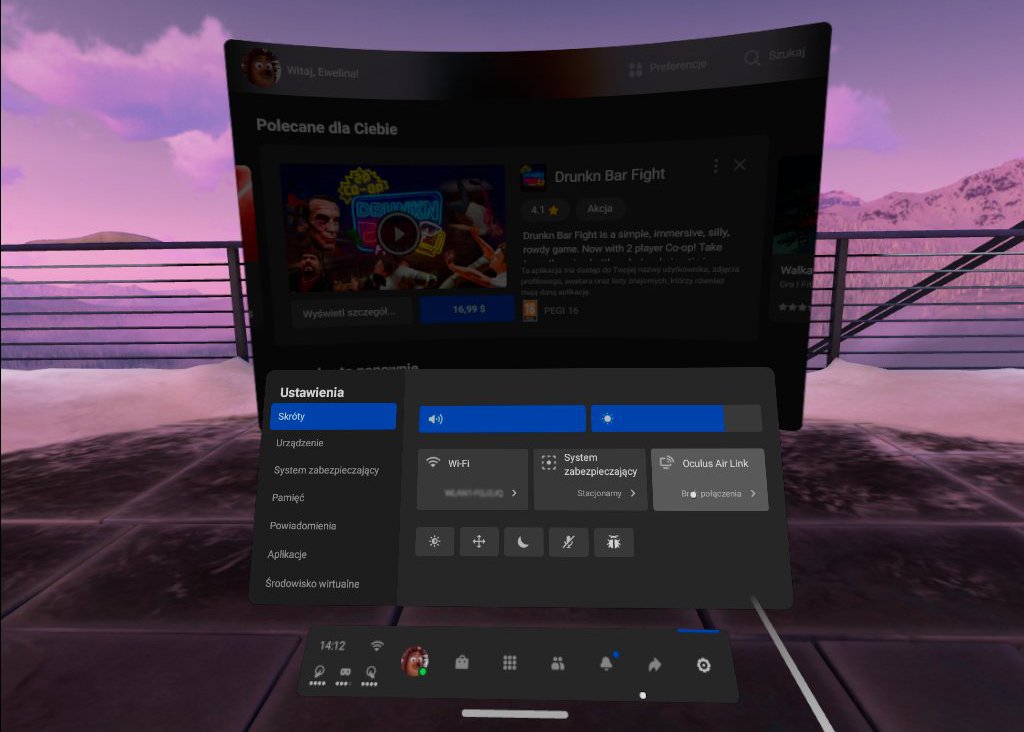Click the 16,99 $ price button
The height and width of the screenshot is (732, 1024).
(468, 310)
